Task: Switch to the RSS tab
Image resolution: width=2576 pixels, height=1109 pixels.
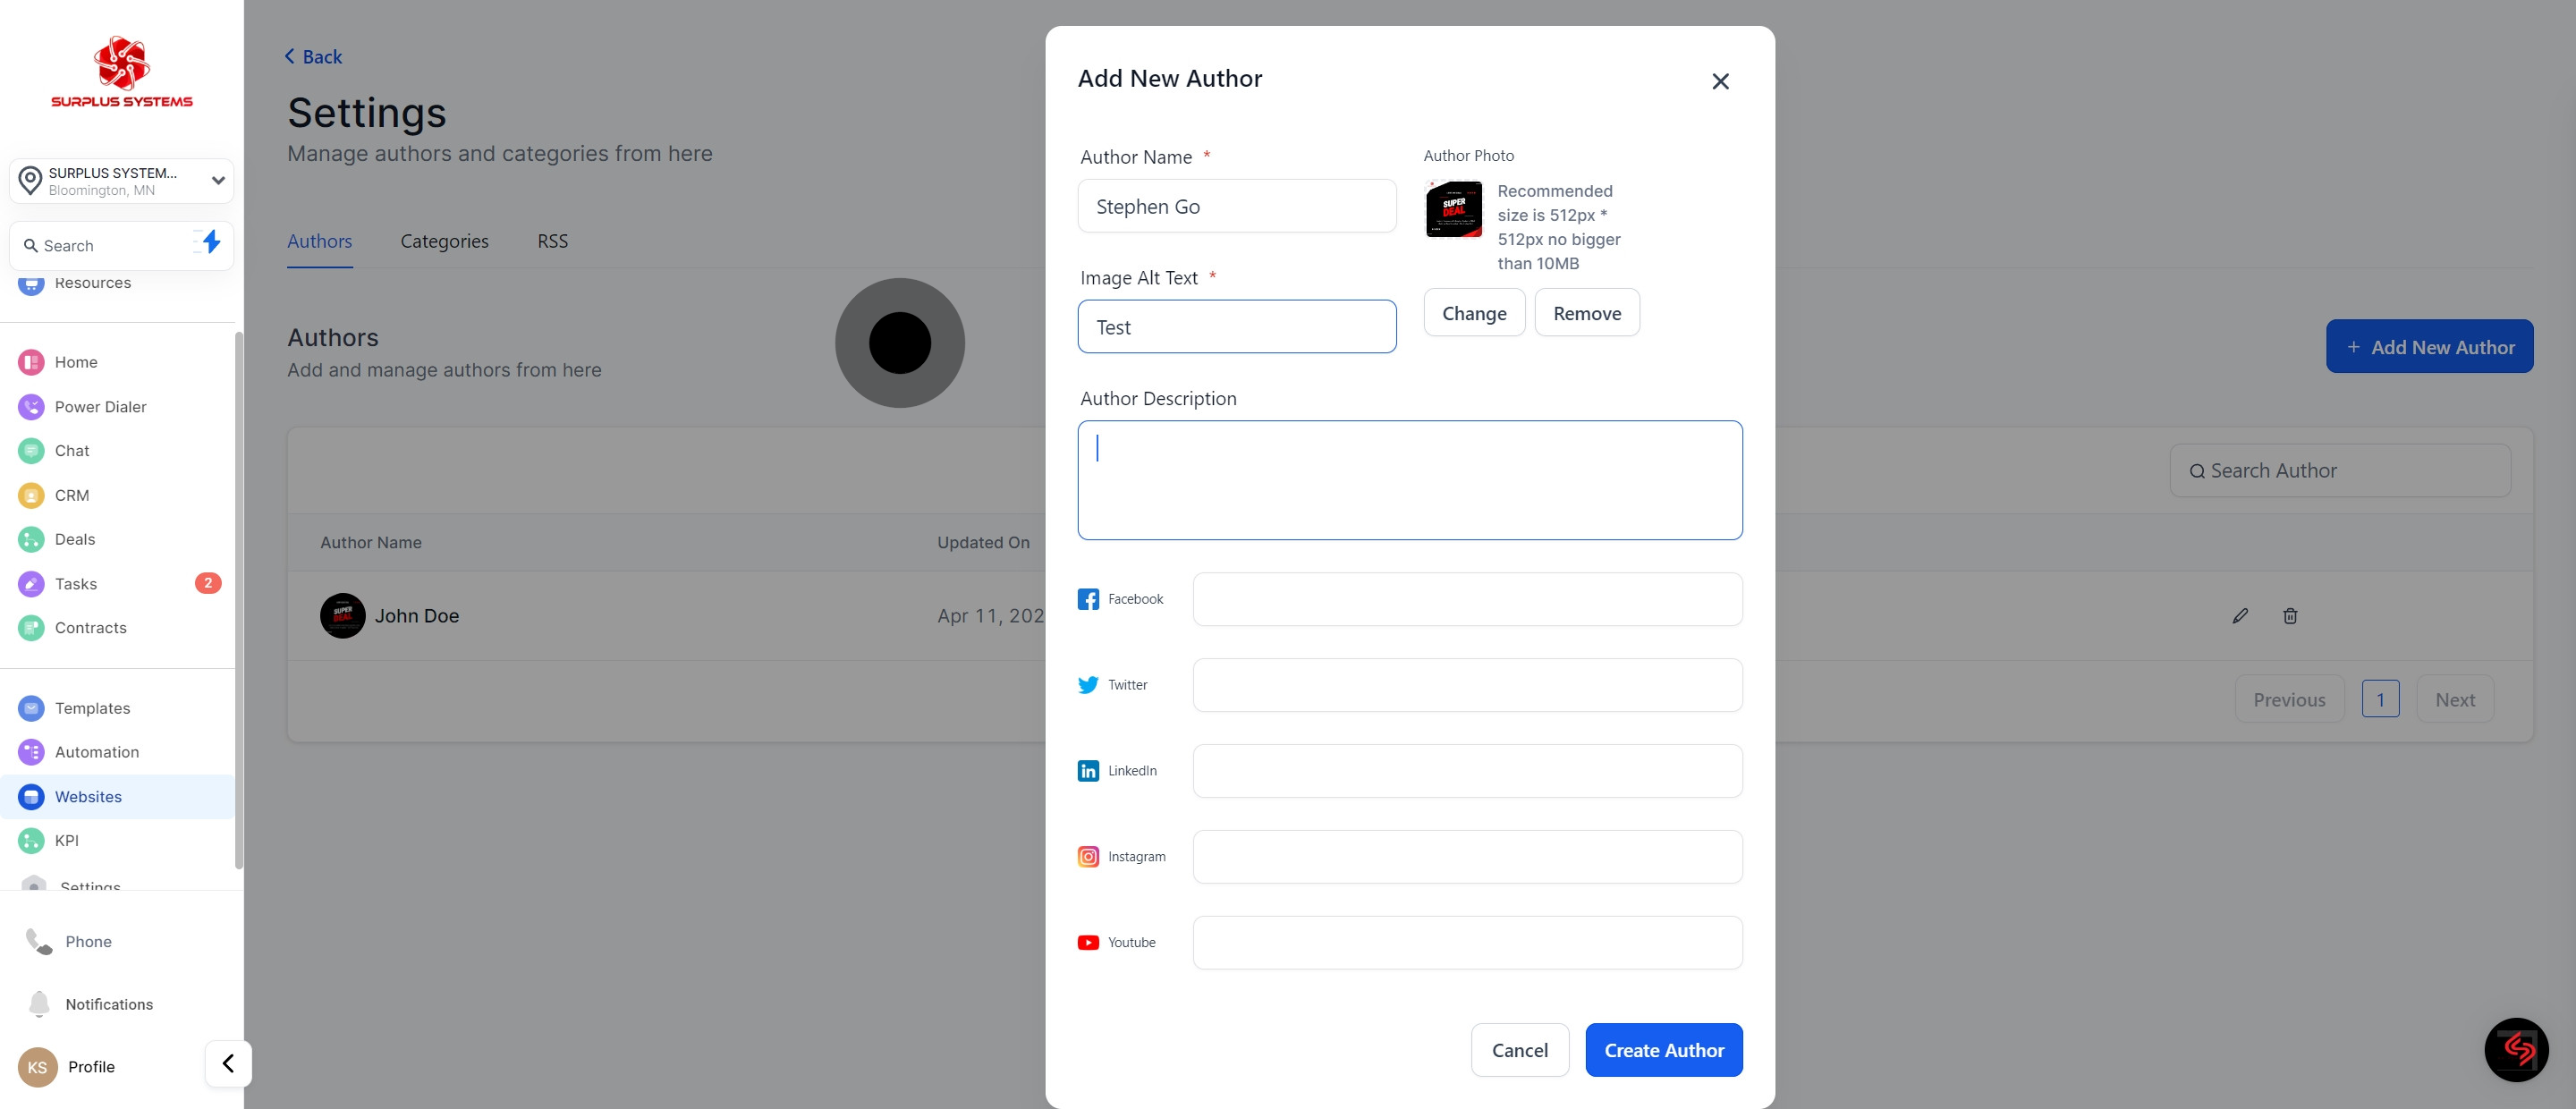Action: point(552,241)
